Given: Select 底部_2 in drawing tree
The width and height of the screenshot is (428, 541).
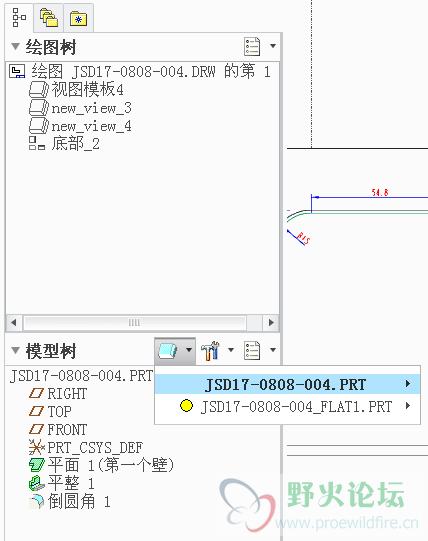Looking at the screenshot, I should click(76, 144).
